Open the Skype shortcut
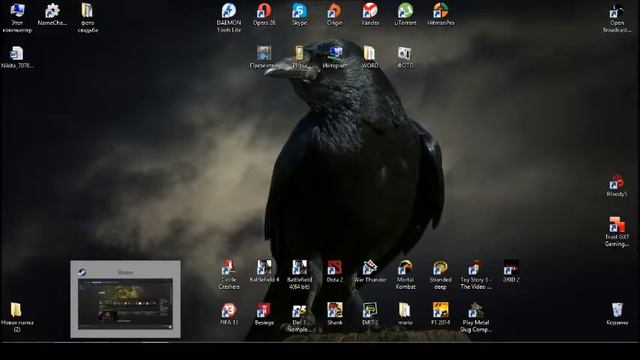 pyautogui.click(x=299, y=15)
